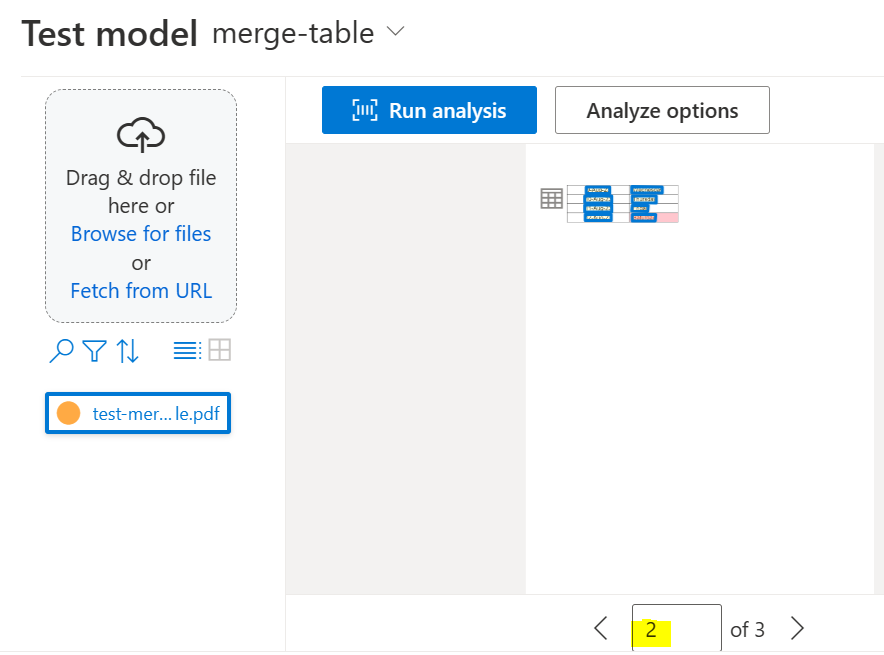884x655 pixels.
Task: Click the cloud upload icon
Action: tap(140, 132)
